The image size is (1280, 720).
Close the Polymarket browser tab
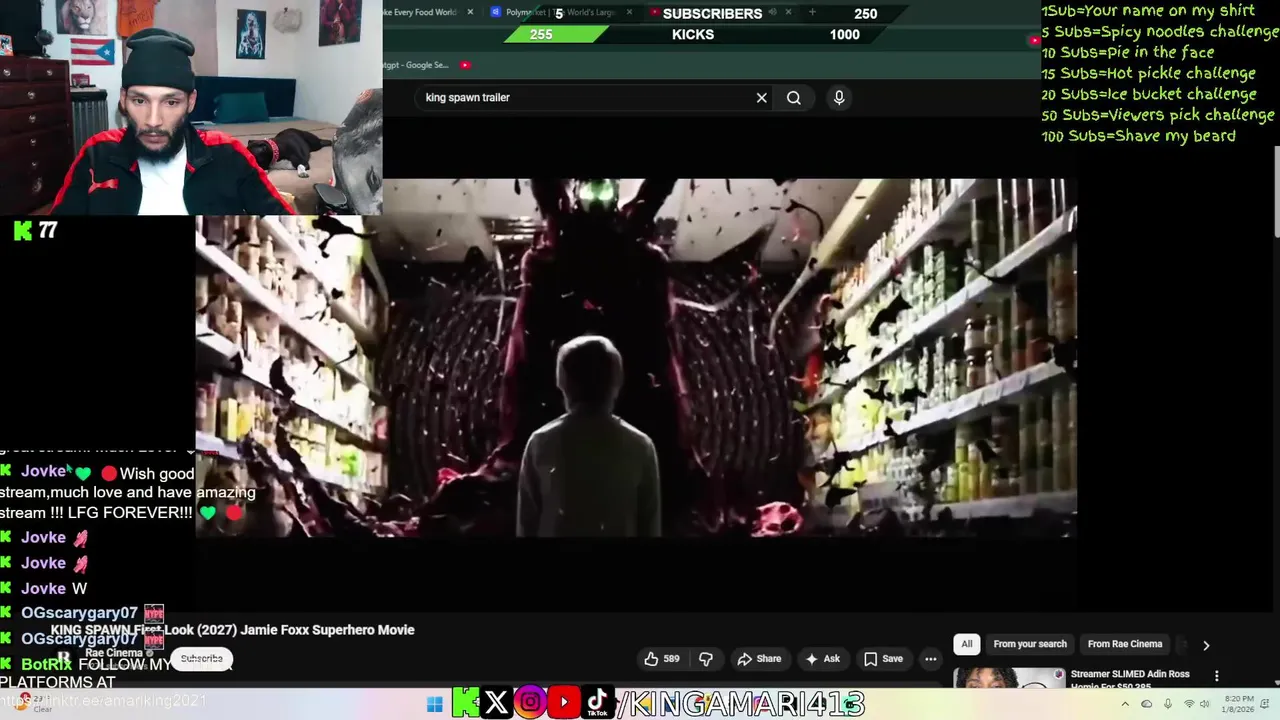click(629, 13)
